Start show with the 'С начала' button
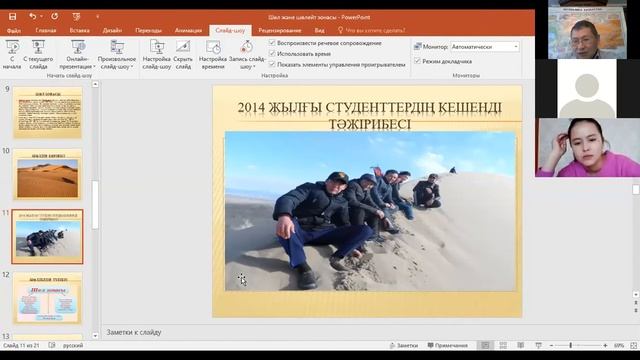Screen dimensions: 640x360 point(12,54)
